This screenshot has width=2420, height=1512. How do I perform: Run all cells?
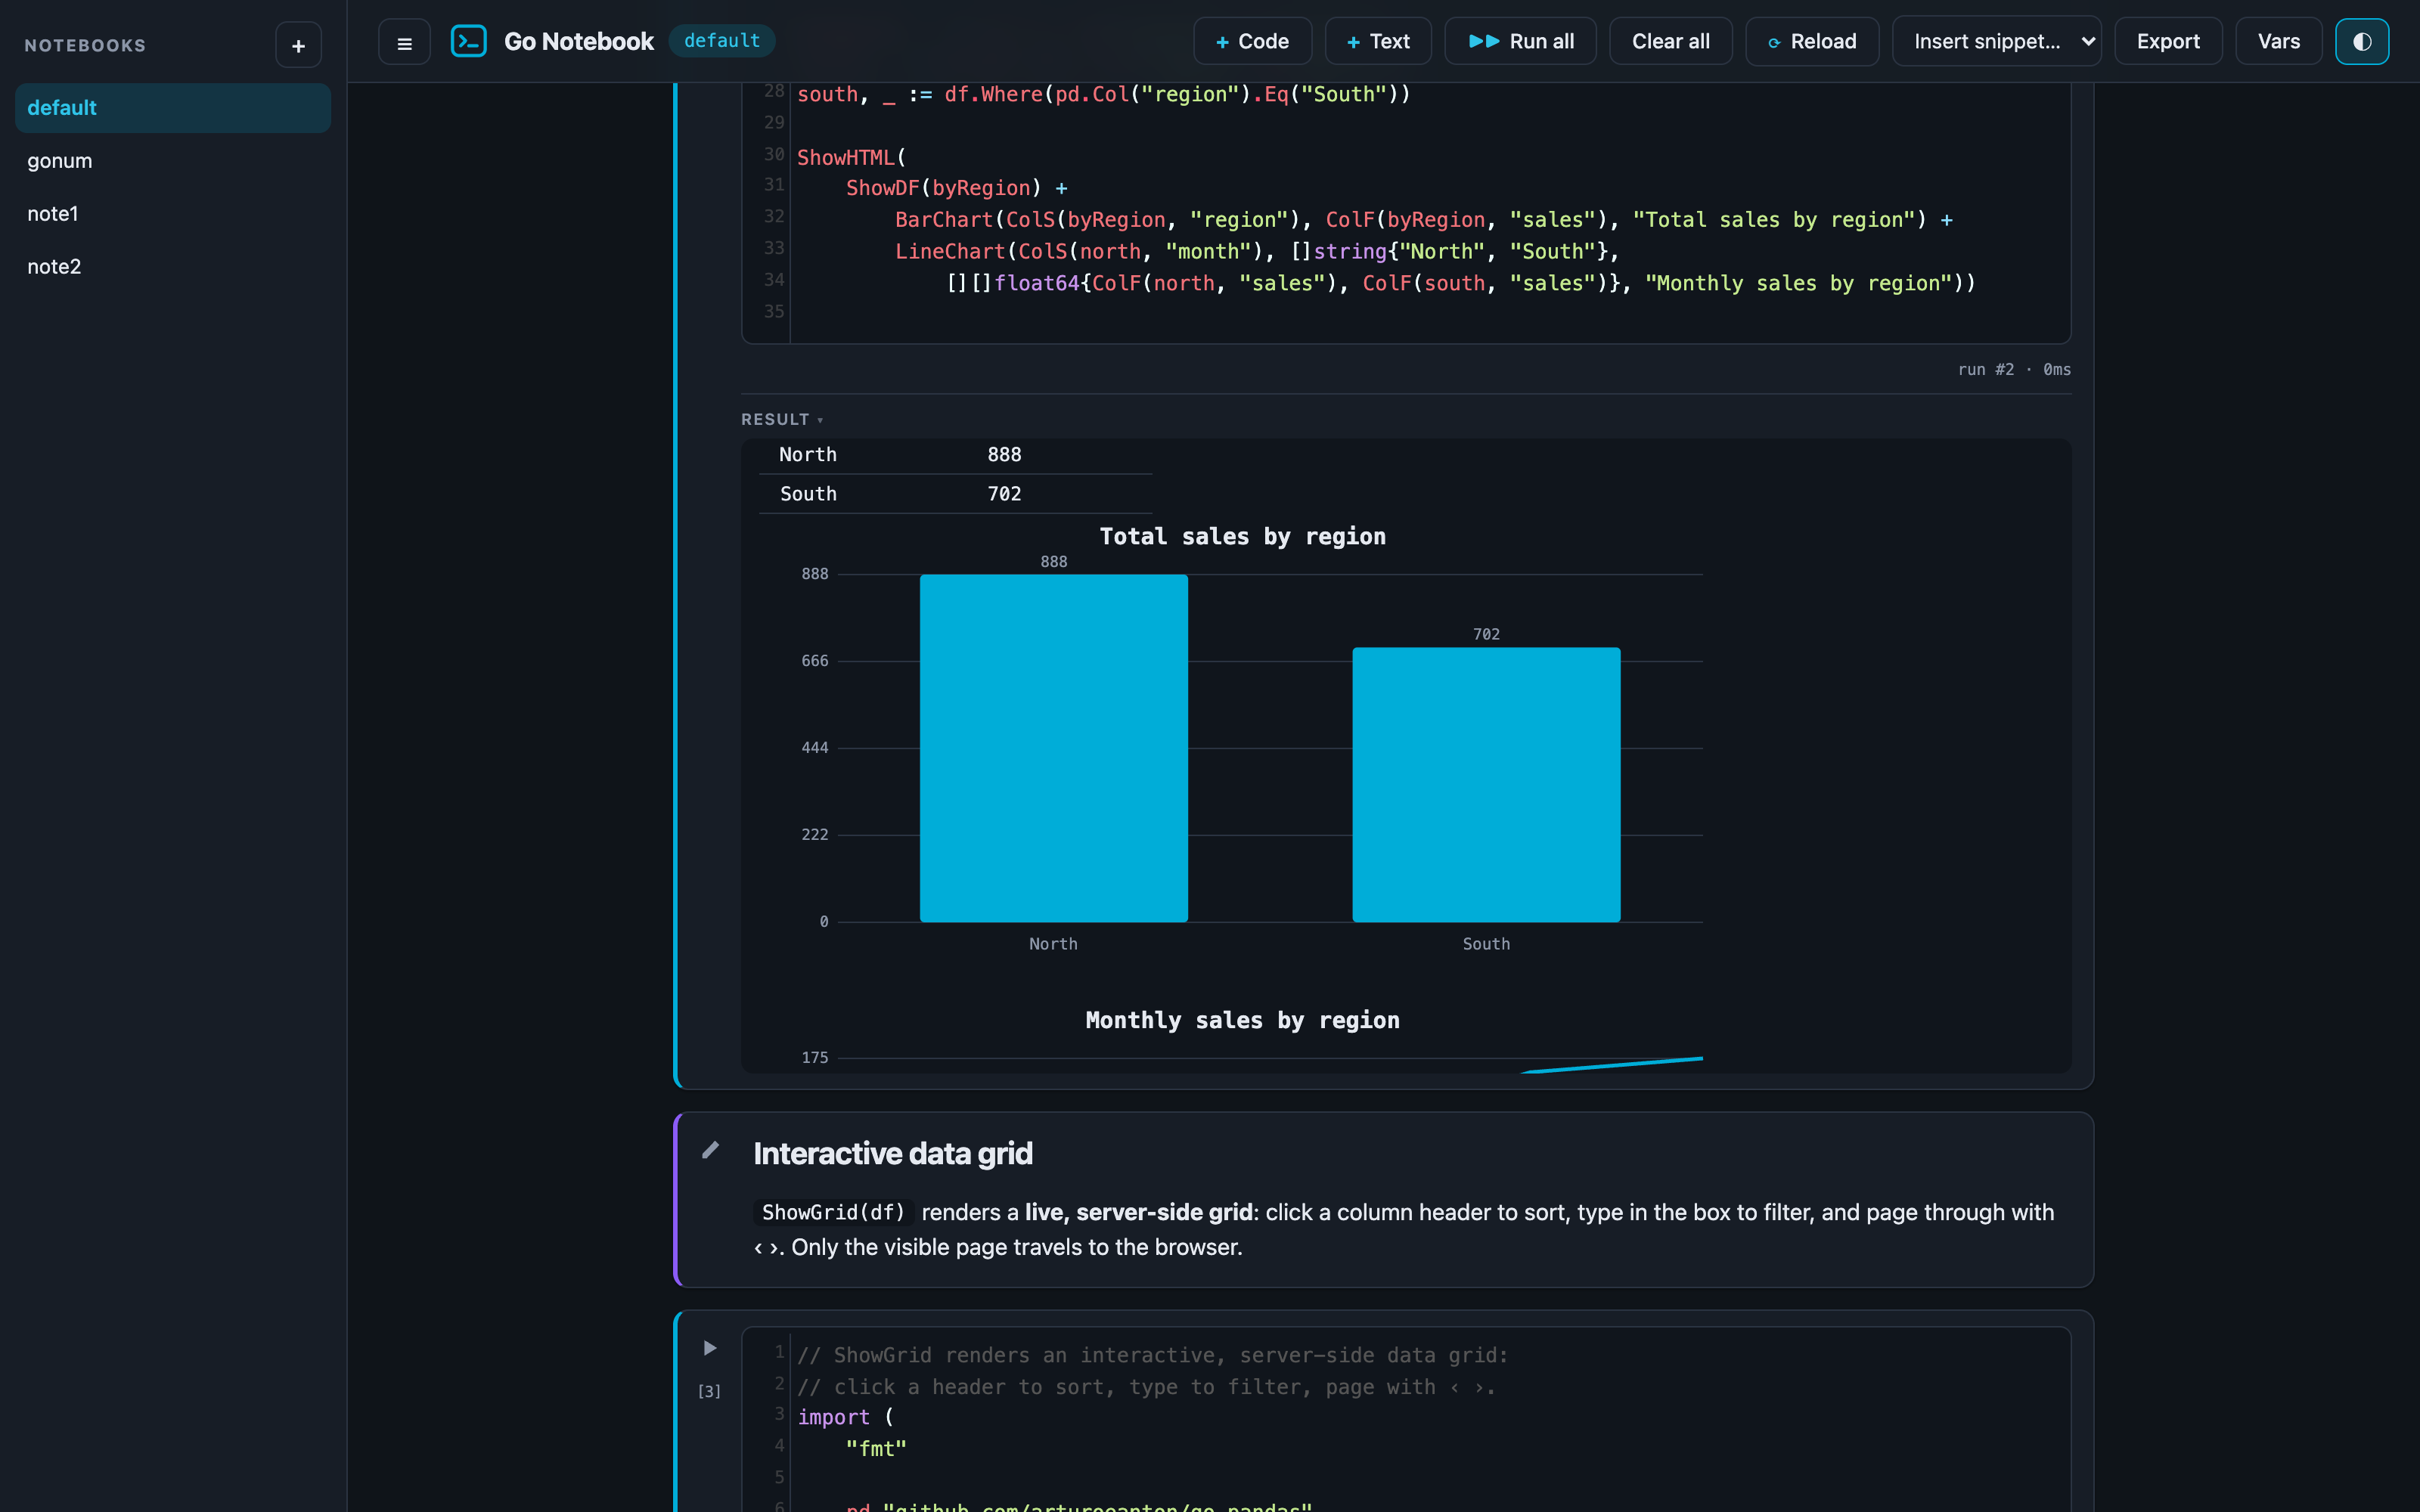point(1520,42)
